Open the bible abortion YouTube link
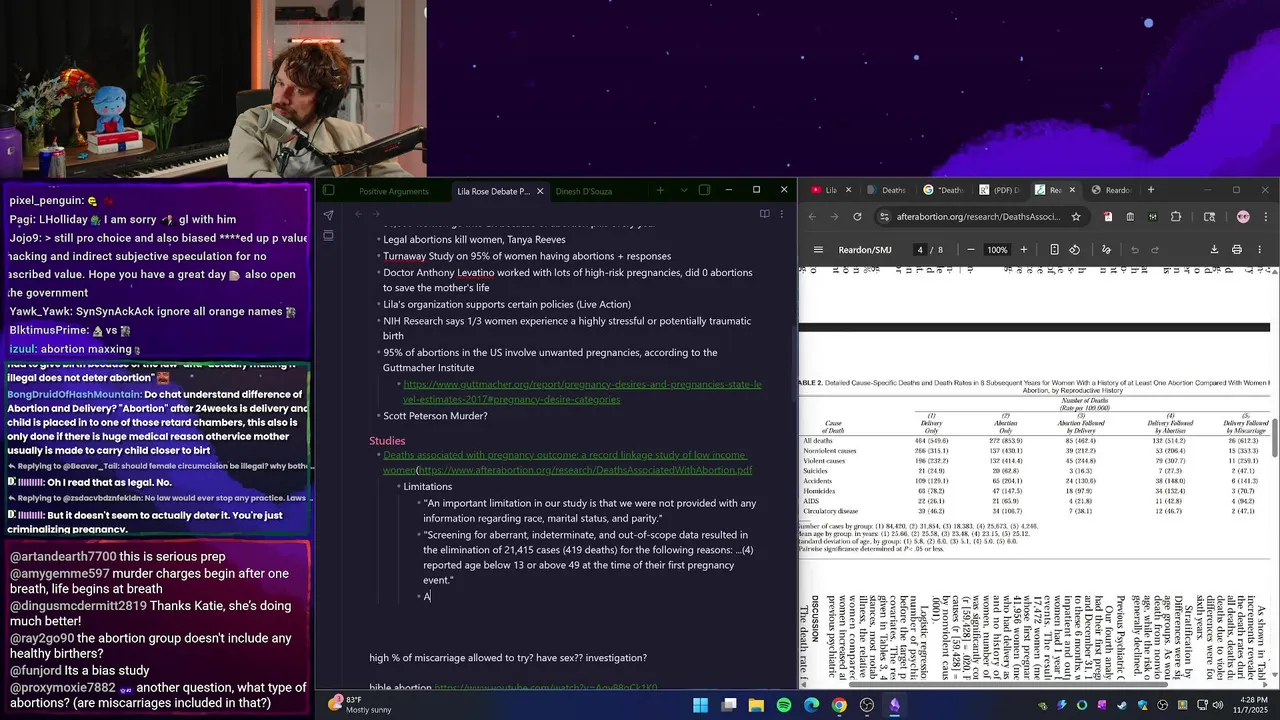 click(545, 688)
